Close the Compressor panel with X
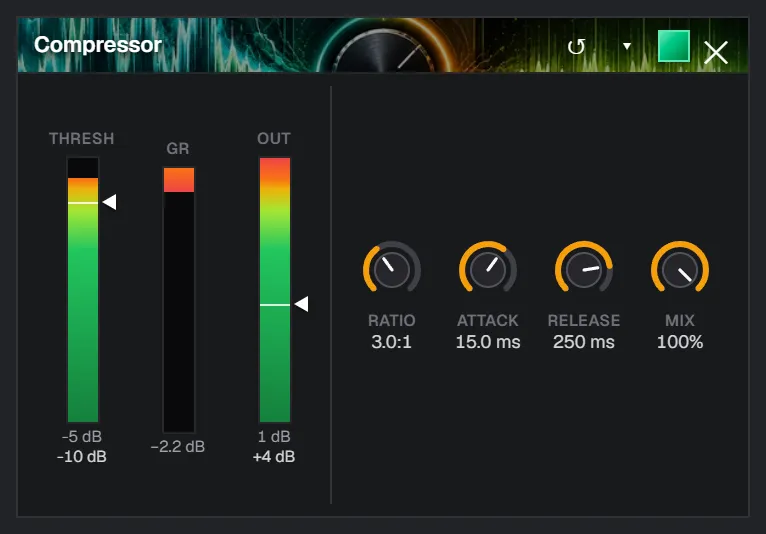The width and height of the screenshot is (766, 534). coord(716,52)
